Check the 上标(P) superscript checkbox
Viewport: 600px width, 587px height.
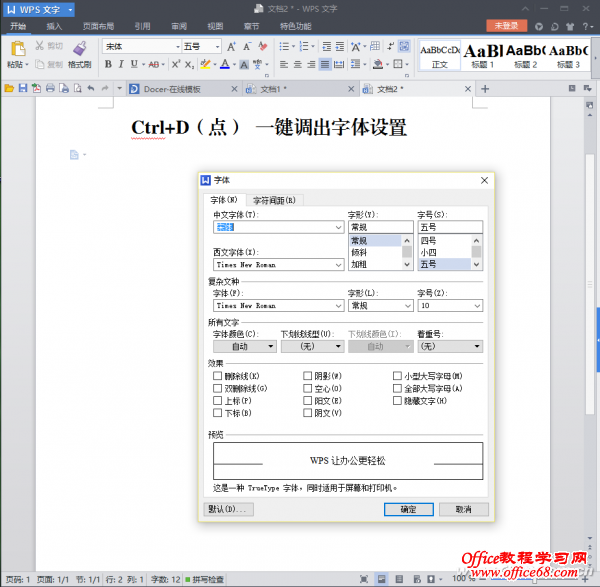pyautogui.click(x=217, y=401)
